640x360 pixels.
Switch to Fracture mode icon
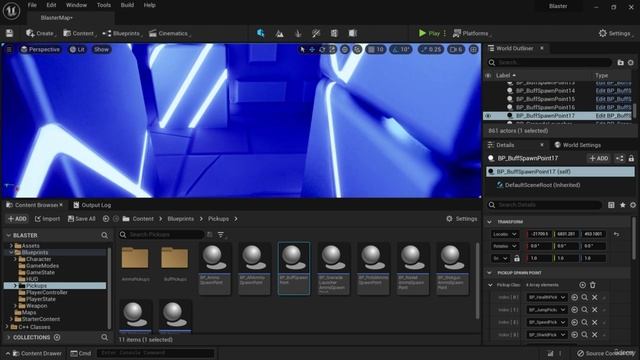[x=353, y=33]
